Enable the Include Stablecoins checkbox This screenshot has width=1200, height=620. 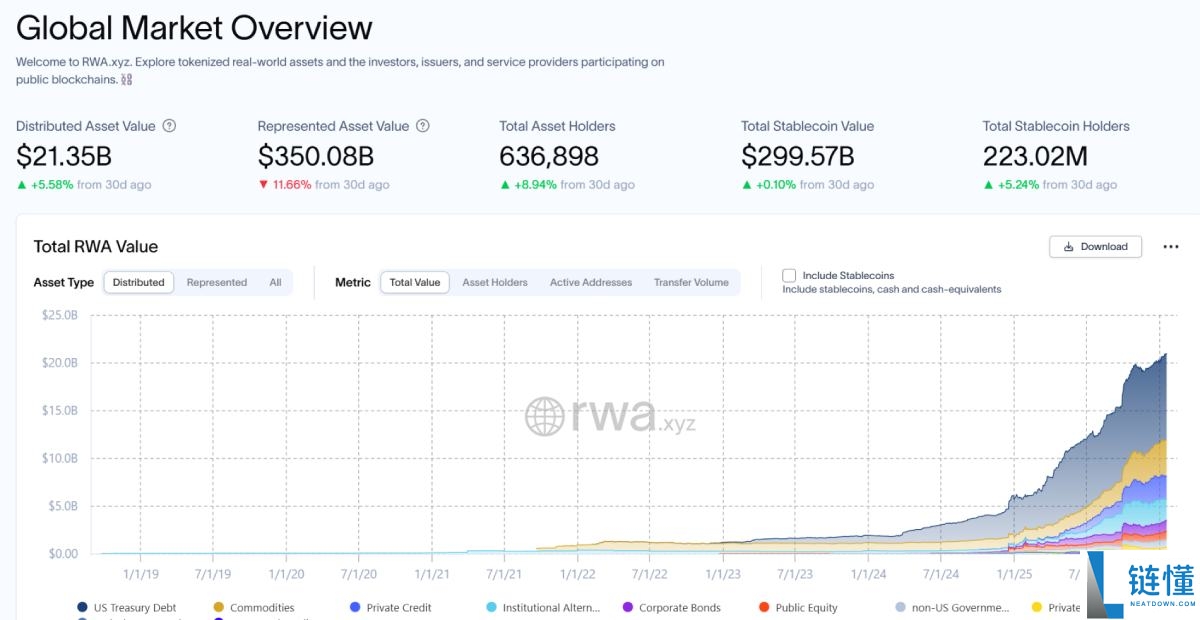[789, 275]
